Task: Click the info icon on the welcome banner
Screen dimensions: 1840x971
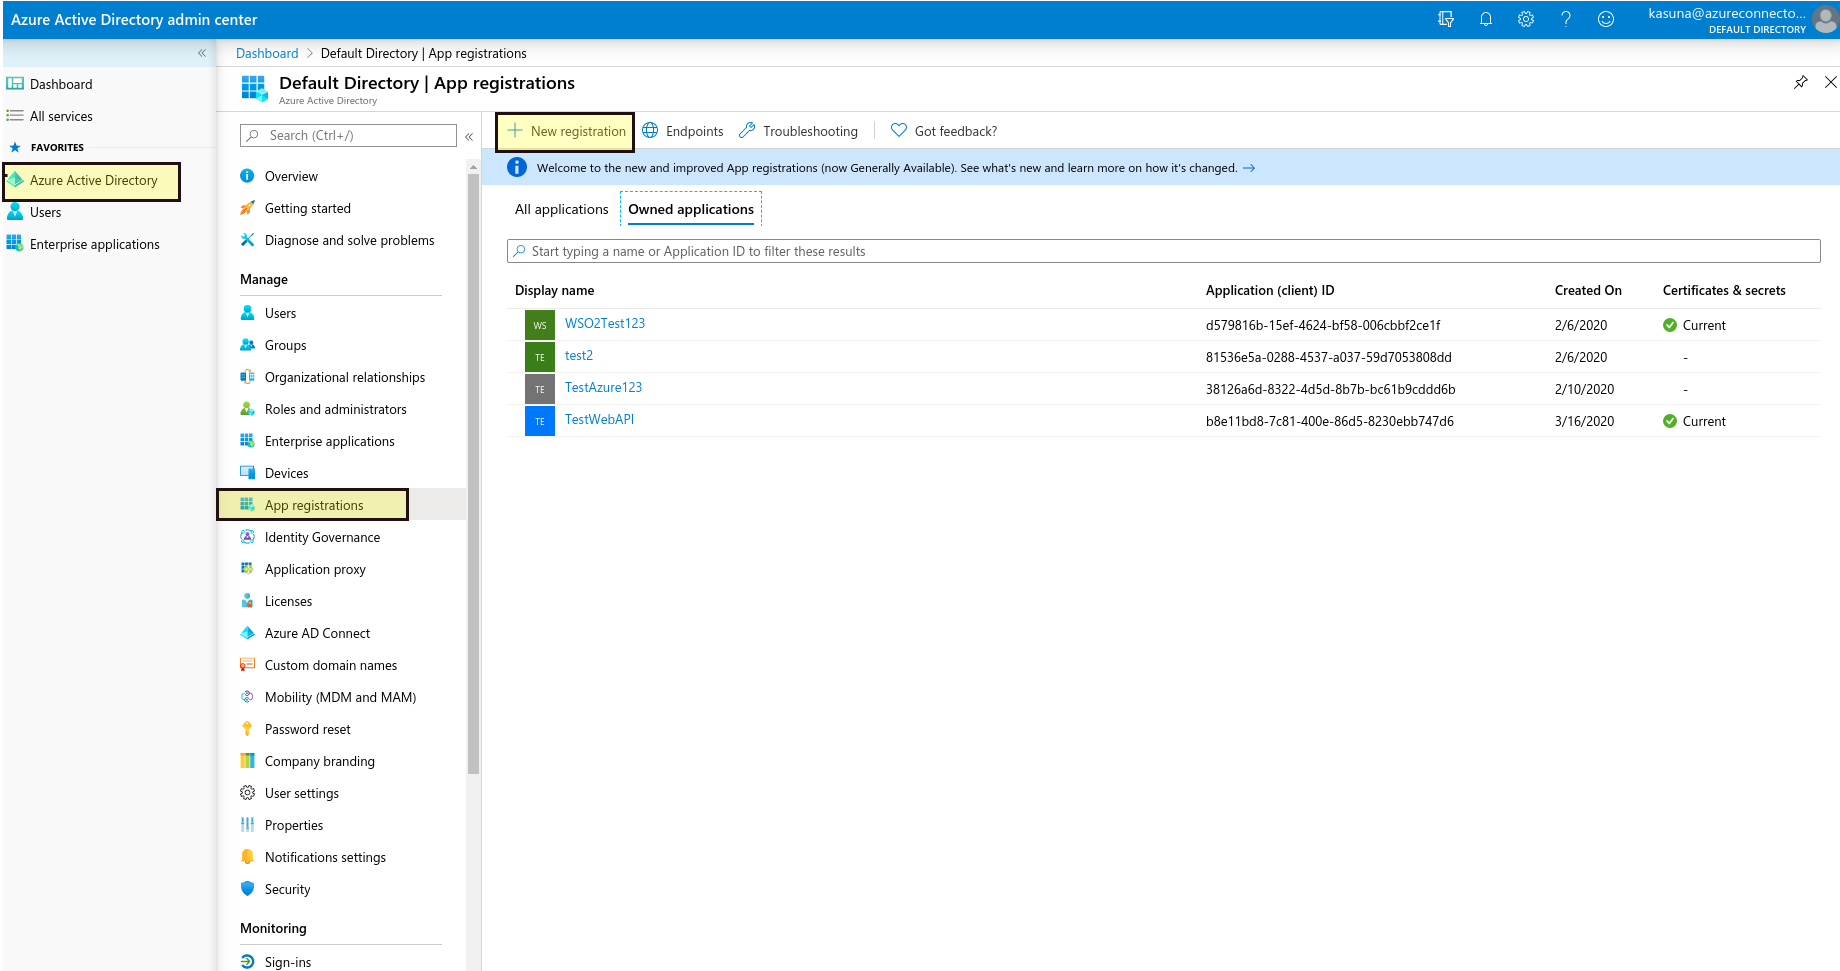Action: point(517,167)
